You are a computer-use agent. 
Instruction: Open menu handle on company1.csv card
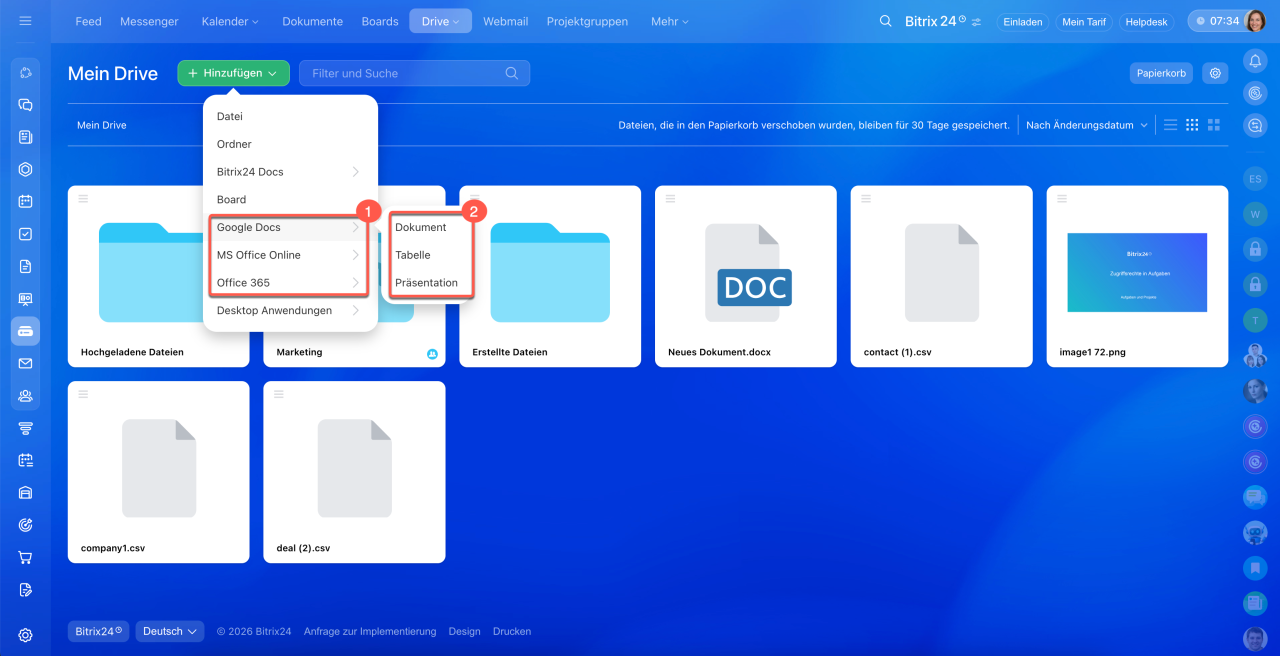point(83,393)
